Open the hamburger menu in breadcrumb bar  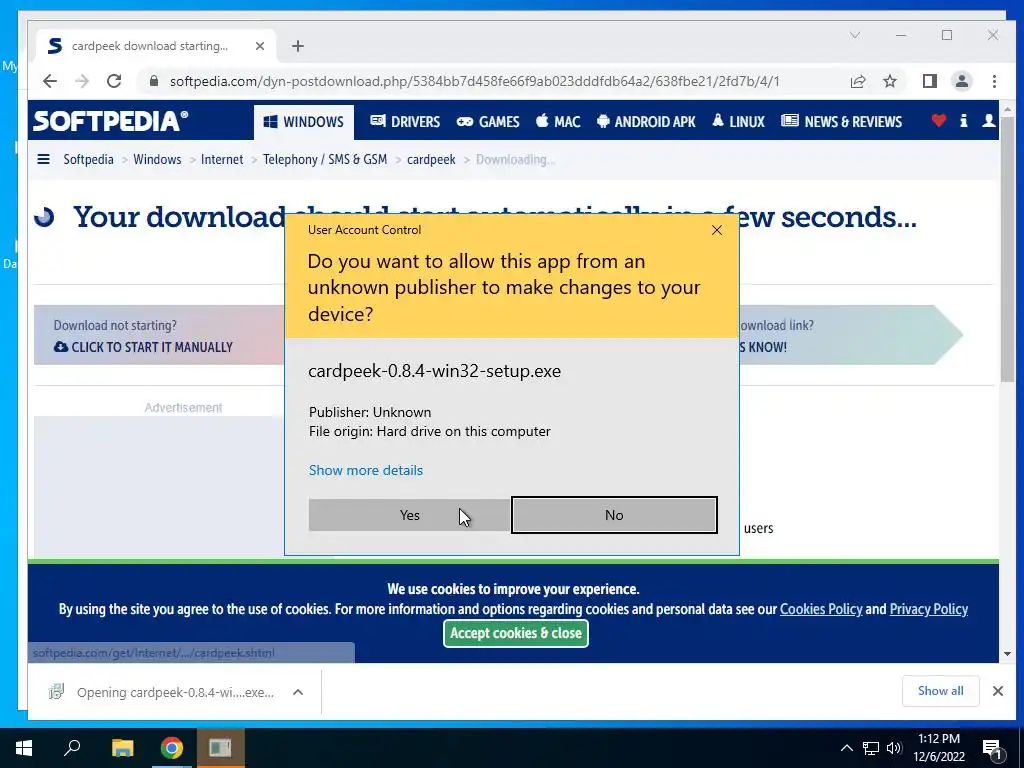pos(44,159)
